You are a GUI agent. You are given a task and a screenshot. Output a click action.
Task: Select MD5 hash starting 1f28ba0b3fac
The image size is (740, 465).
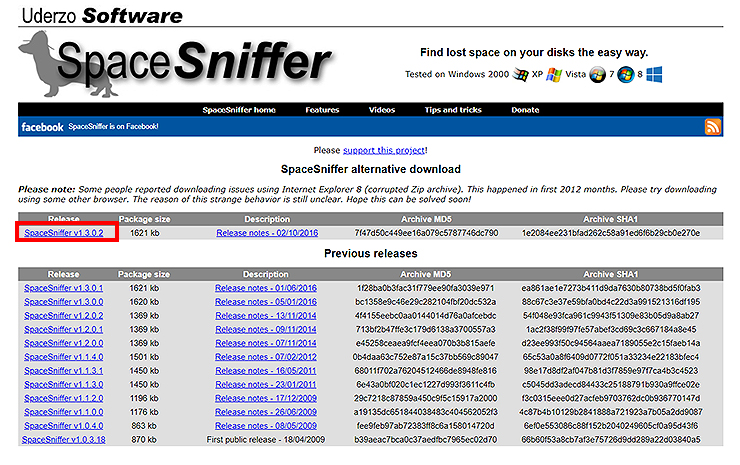(x=425, y=288)
